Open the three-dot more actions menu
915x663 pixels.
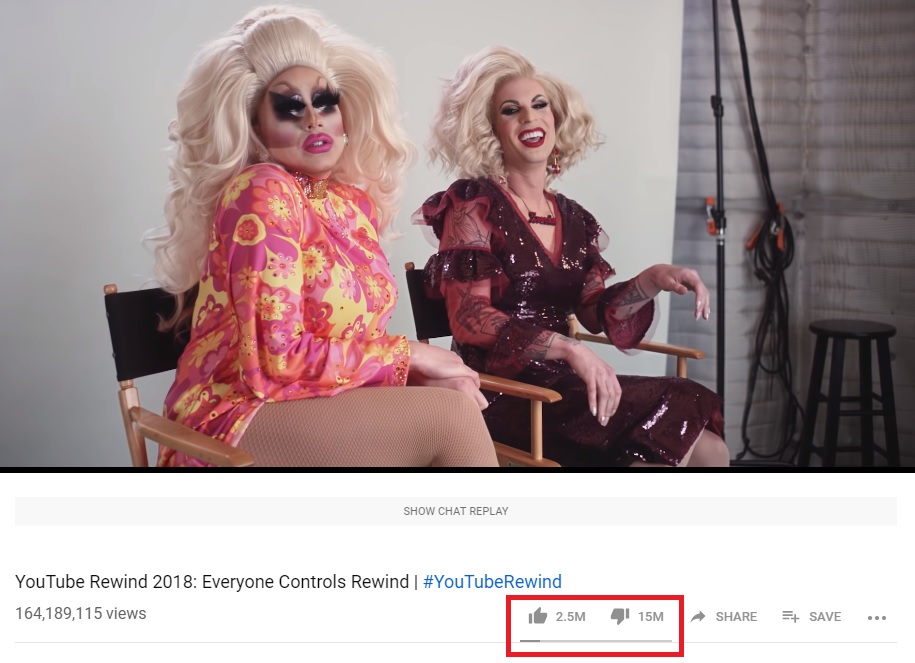coord(876,617)
